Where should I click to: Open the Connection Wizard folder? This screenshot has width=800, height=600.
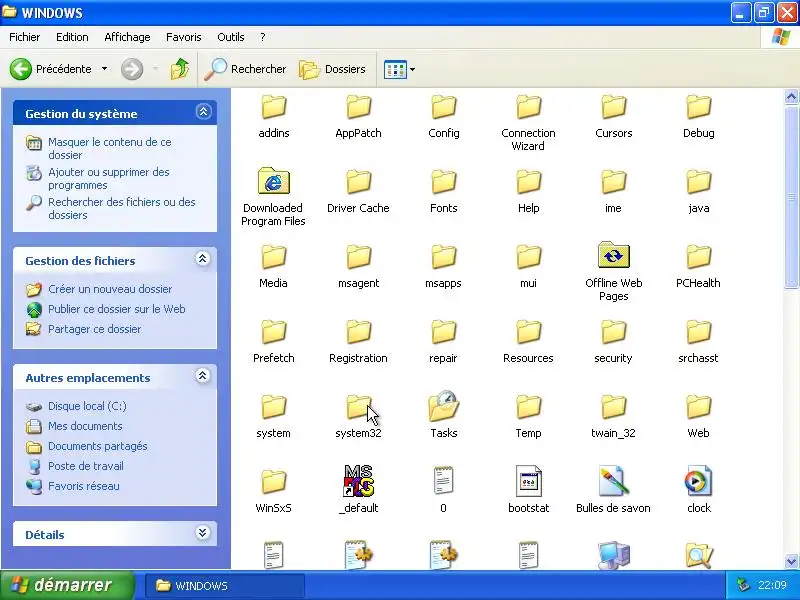pyautogui.click(x=529, y=121)
